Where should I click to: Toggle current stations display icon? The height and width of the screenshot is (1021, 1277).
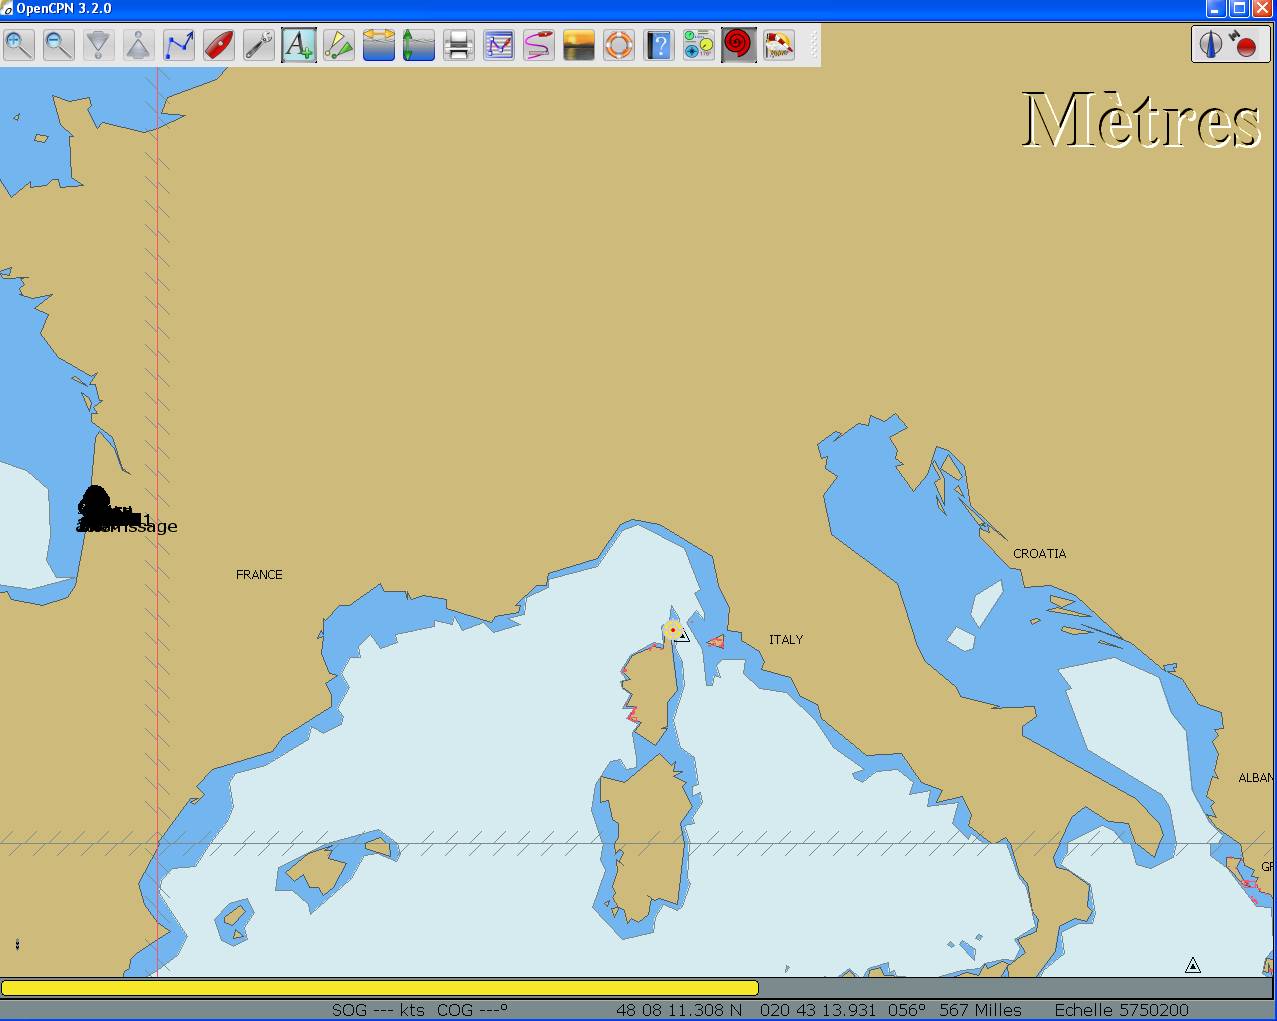(x=419, y=45)
